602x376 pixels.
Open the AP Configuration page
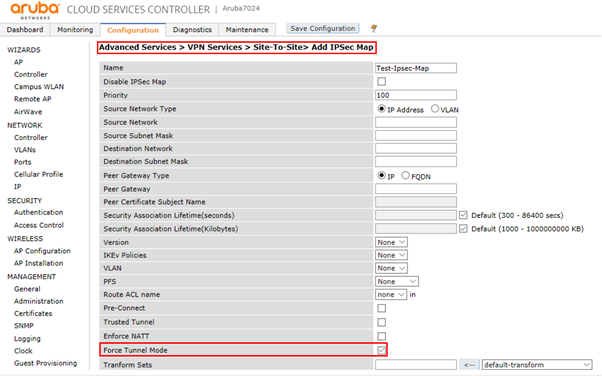coord(42,251)
